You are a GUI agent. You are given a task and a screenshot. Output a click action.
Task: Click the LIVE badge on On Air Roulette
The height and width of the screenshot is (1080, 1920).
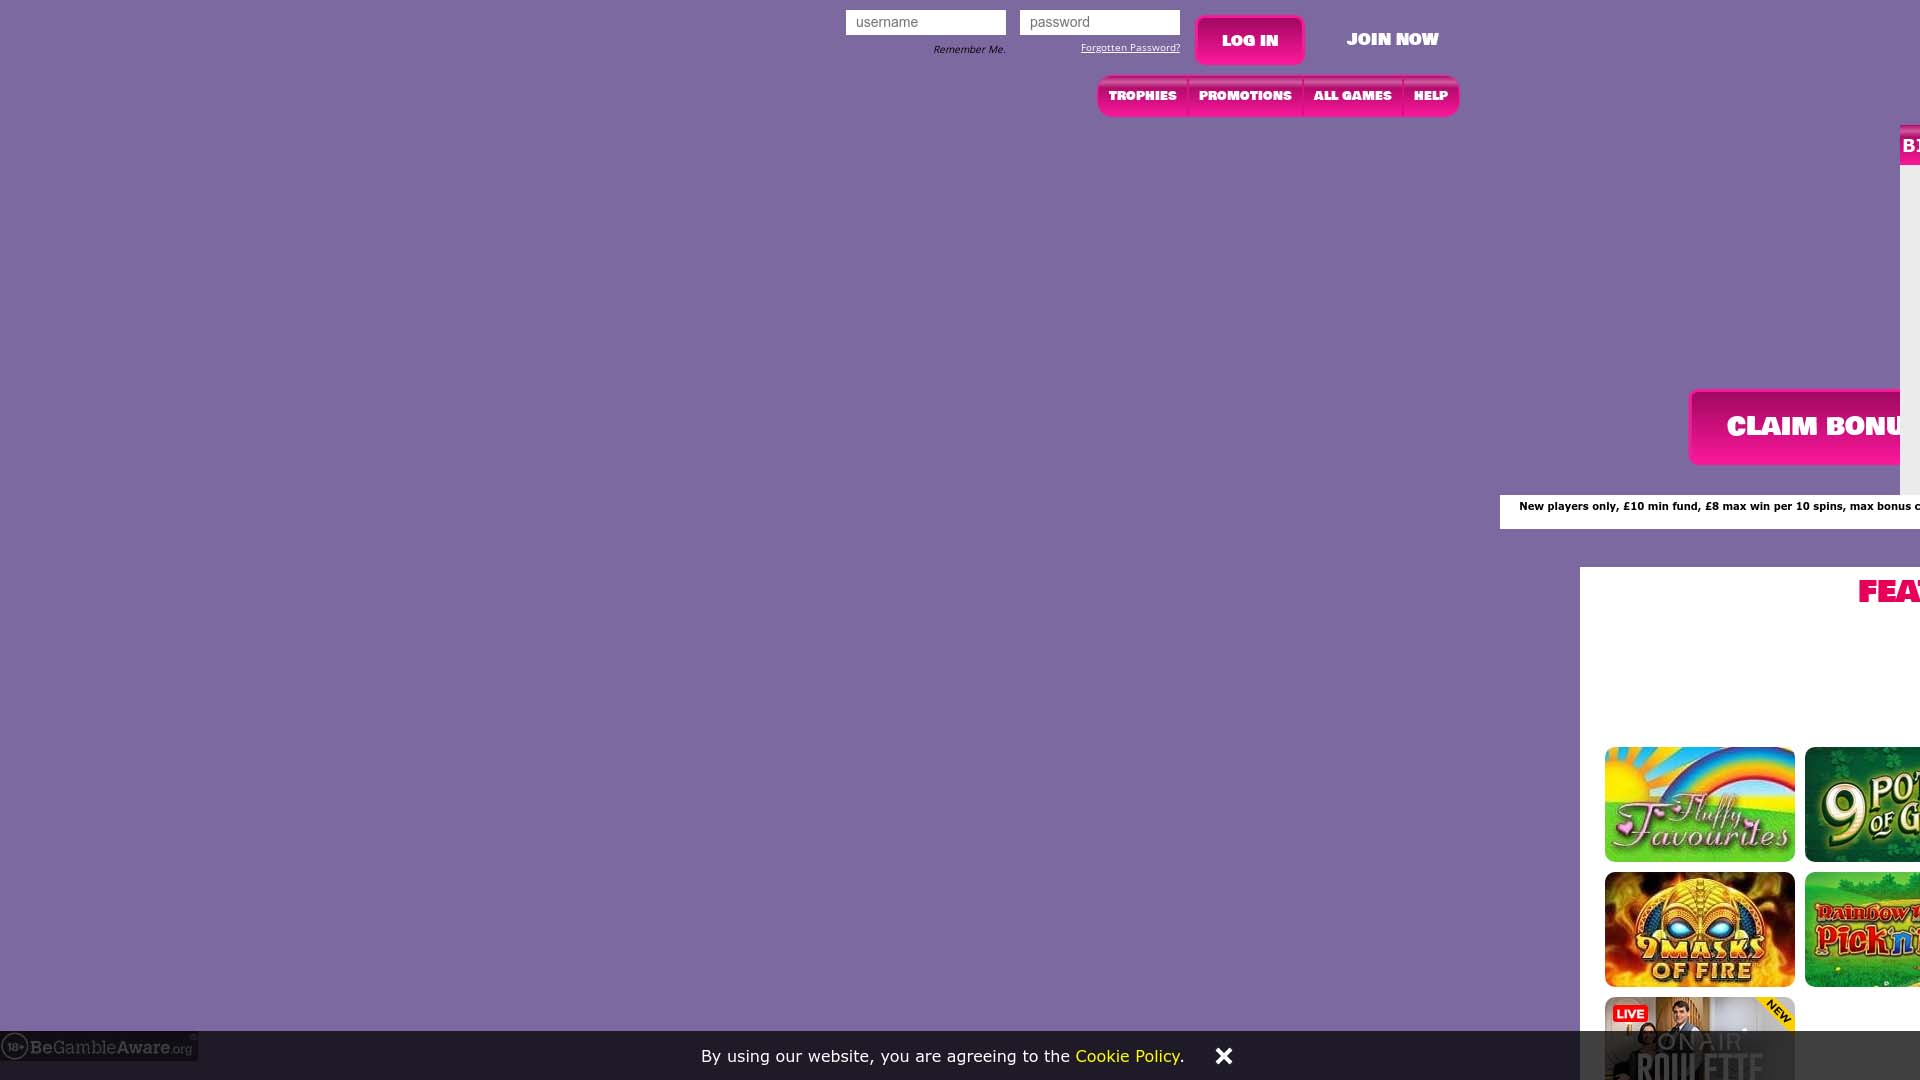pos(1631,1013)
